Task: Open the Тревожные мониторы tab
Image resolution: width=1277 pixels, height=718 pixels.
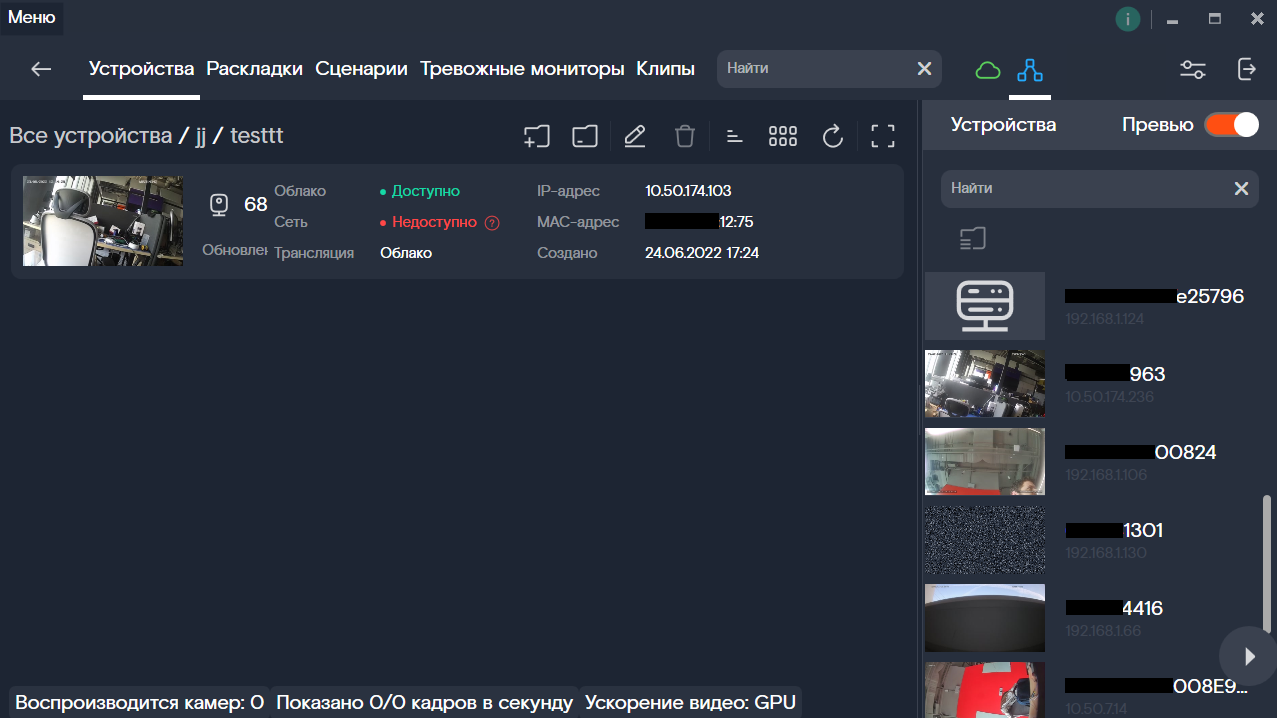Action: click(x=522, y=69)
